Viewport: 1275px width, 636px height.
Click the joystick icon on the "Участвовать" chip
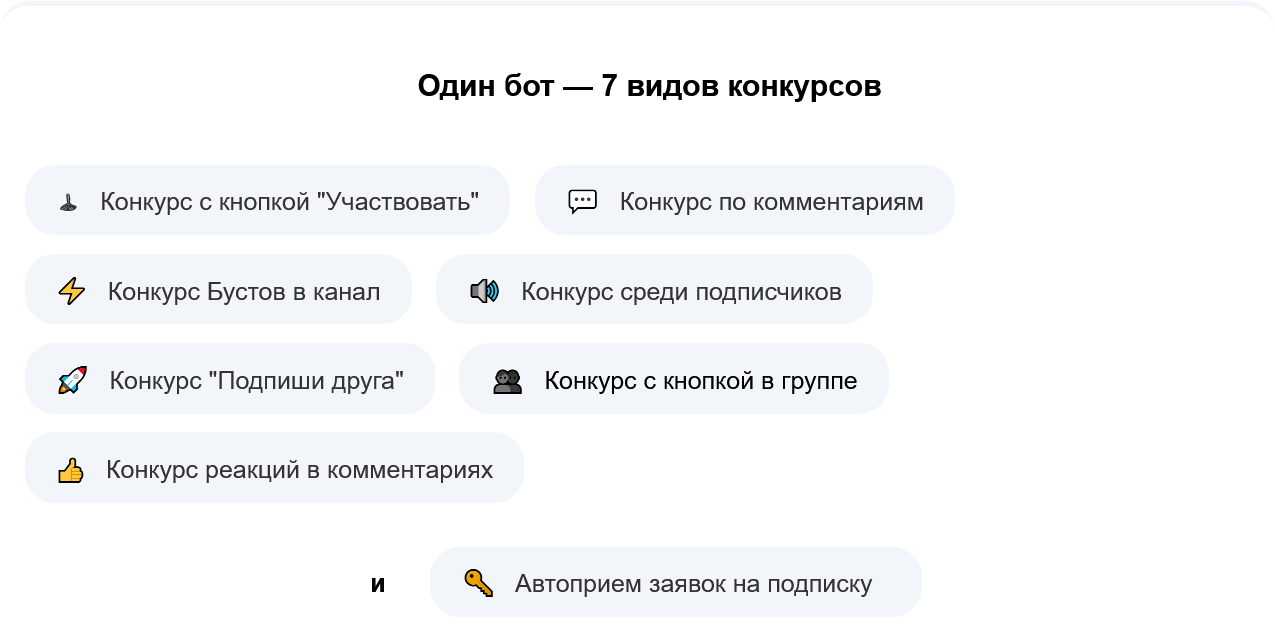pos(68,199)
